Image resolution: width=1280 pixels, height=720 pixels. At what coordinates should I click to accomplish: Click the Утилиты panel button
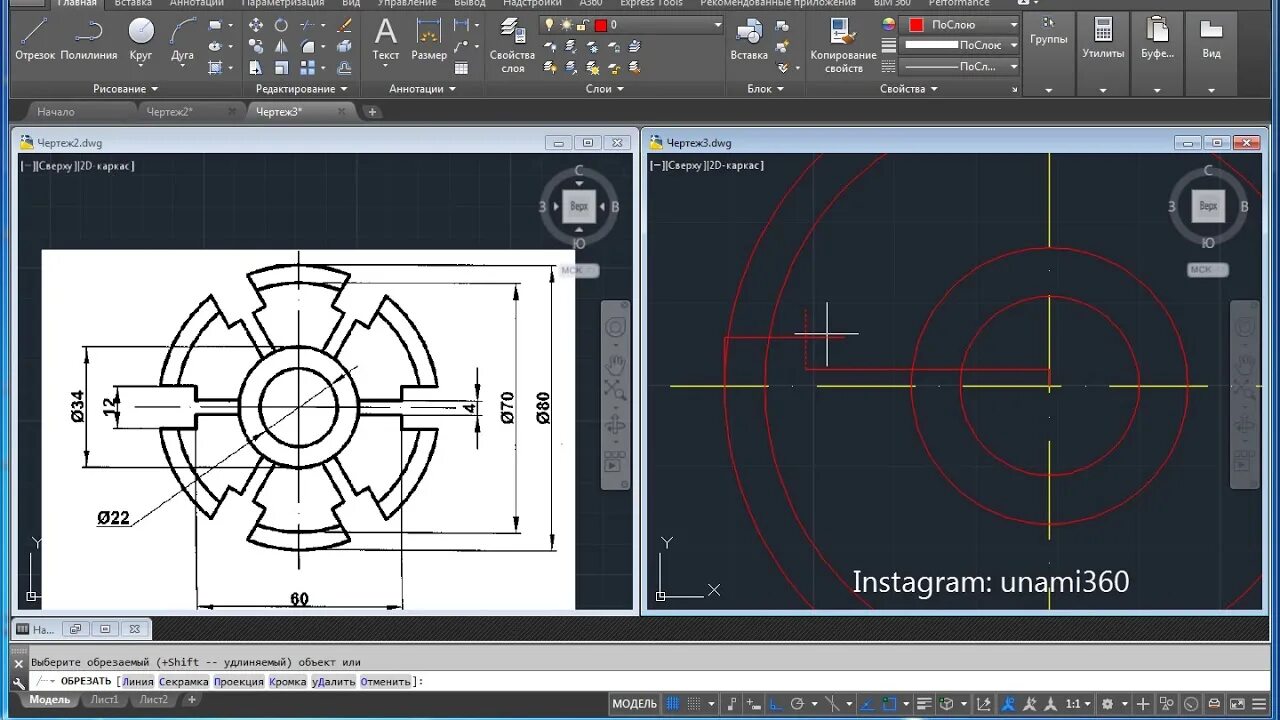[1103, 55]
